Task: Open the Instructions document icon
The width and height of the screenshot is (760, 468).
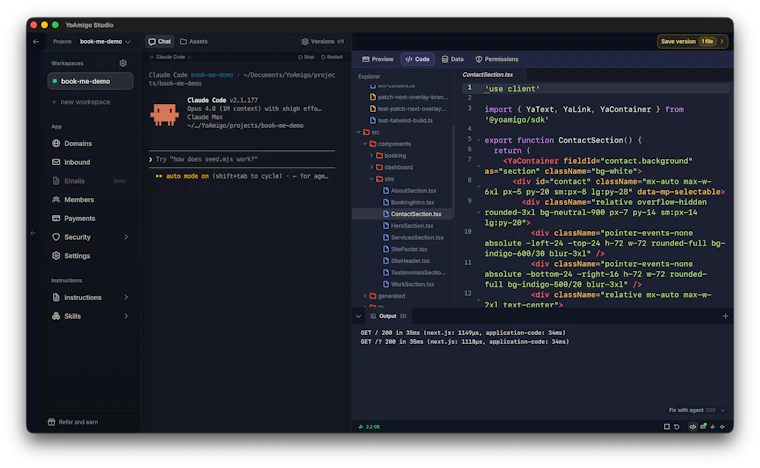Action: click(x=56, y=297)
